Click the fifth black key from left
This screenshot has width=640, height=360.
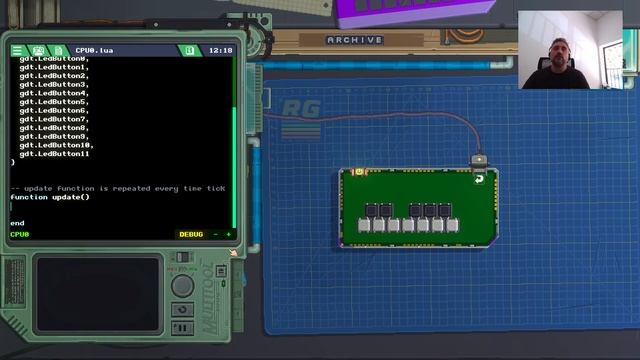pos(444,210)
